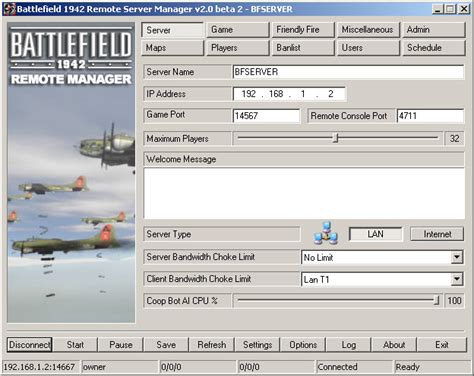This screenshot has width=474, height=376.
Task: Click the Remote Console Port field
Action: point(430,116)
